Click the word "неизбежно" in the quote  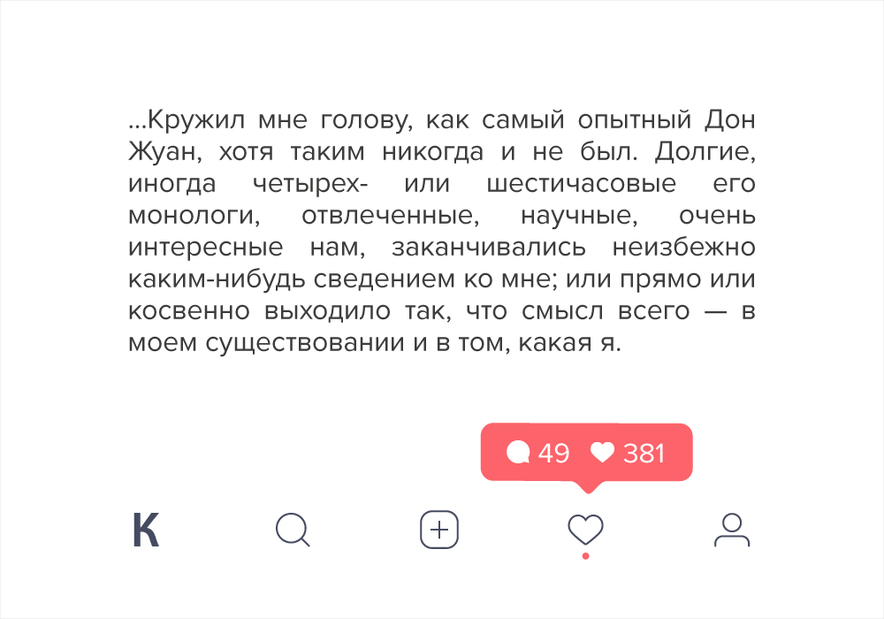pyautogui.click(x=684, y=247)
